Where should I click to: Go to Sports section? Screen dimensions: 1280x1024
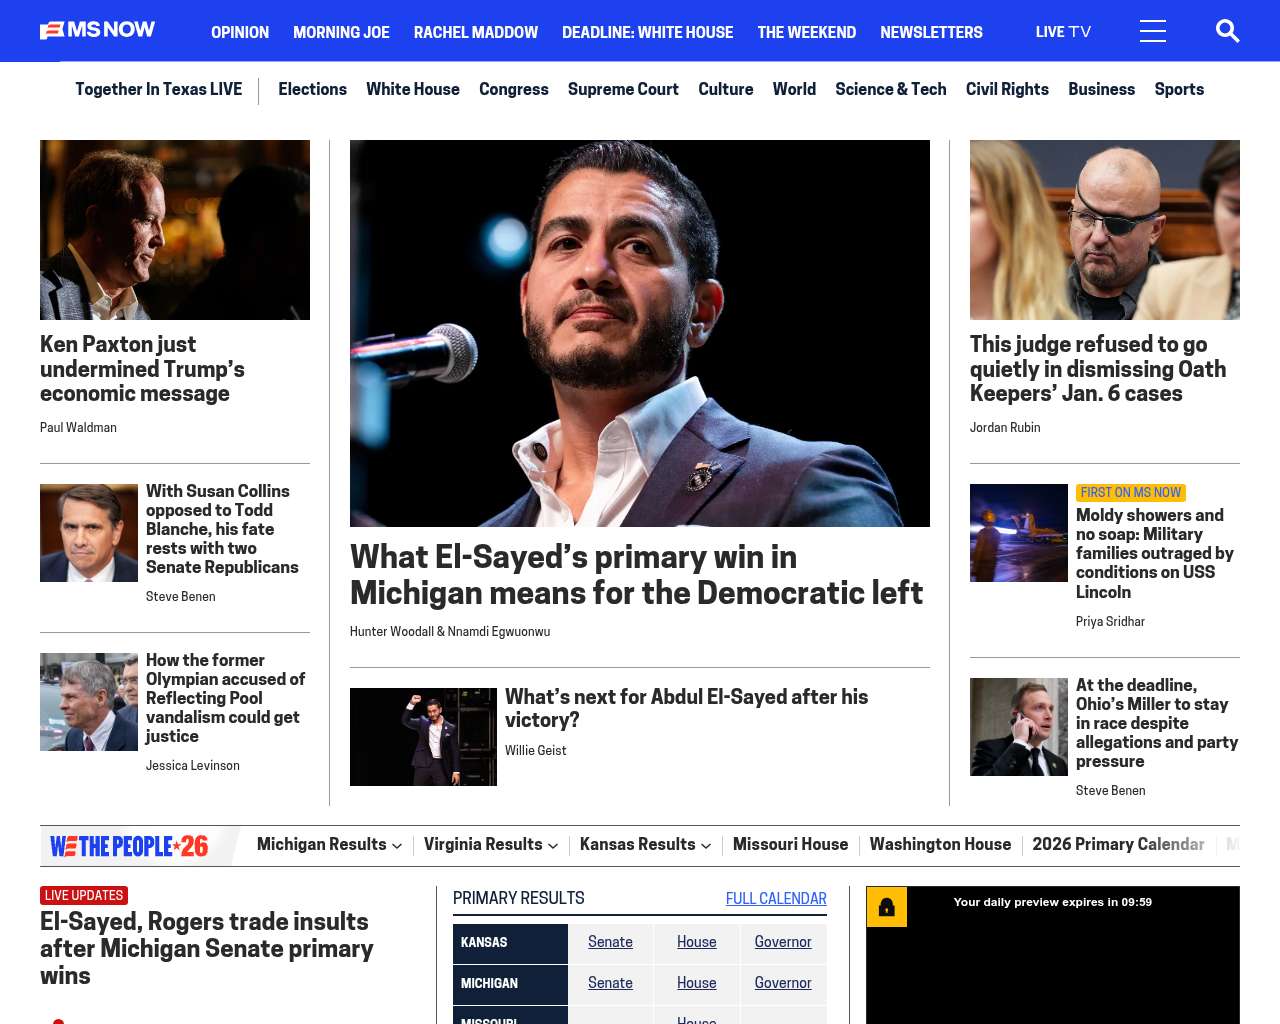tap(1179, 89)
